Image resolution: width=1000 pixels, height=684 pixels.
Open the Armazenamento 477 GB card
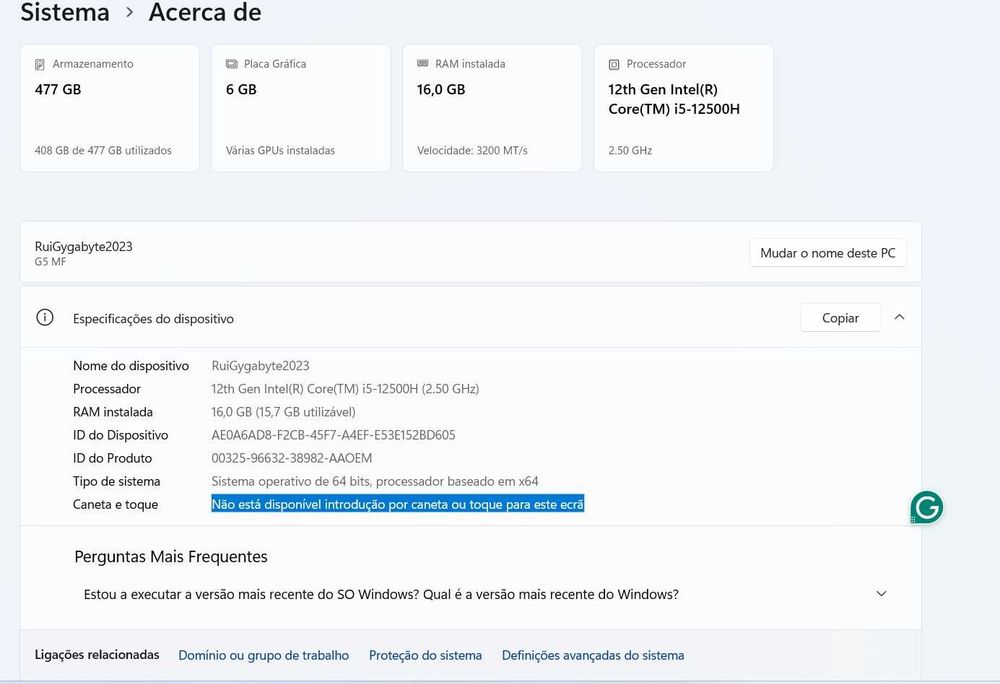pyautogui.click(x=110, y=108)
